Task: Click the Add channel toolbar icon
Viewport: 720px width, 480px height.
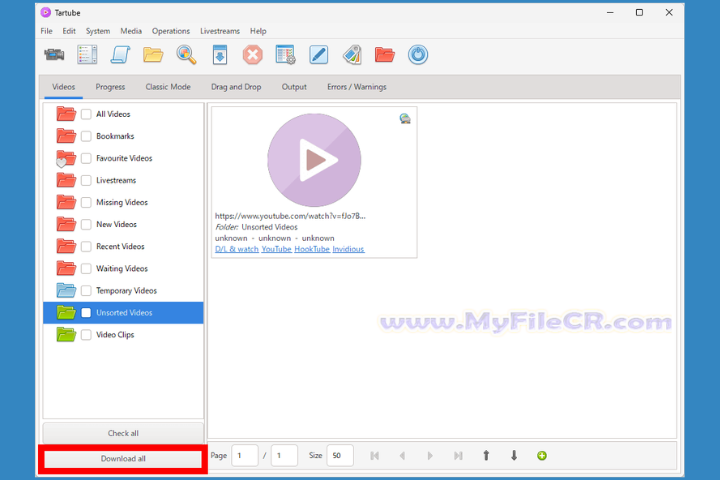Action: 87,55
